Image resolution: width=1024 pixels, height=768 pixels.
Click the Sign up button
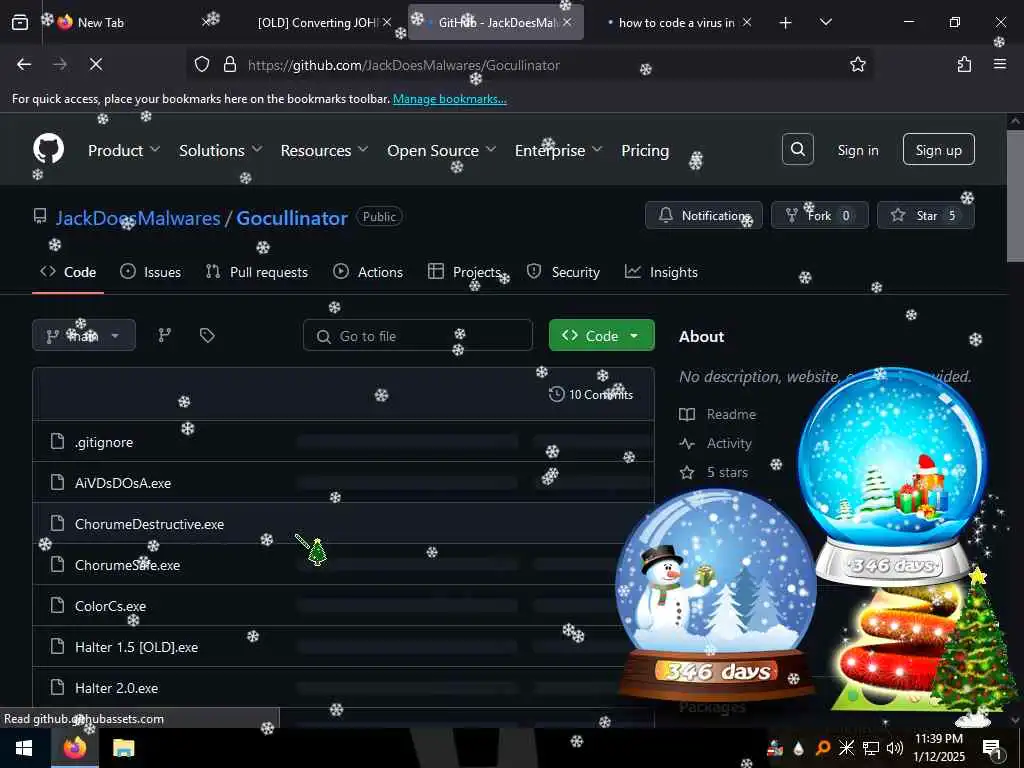938,150
